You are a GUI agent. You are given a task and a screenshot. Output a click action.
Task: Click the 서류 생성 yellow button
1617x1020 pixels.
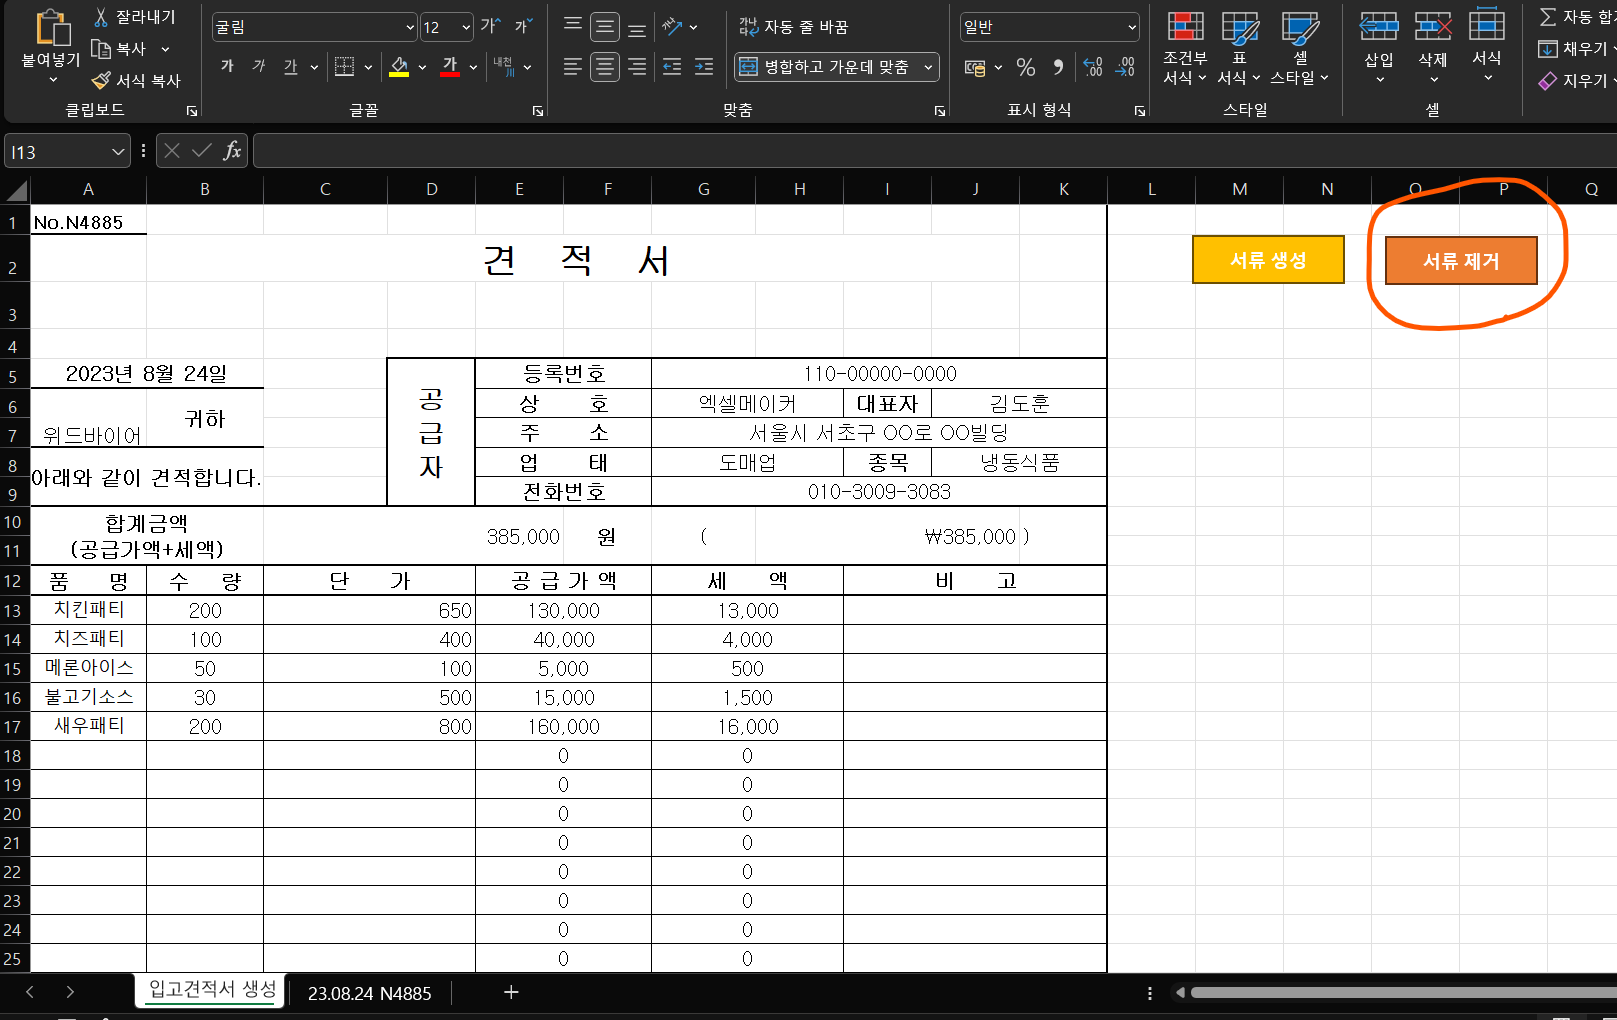(1268, 260)
